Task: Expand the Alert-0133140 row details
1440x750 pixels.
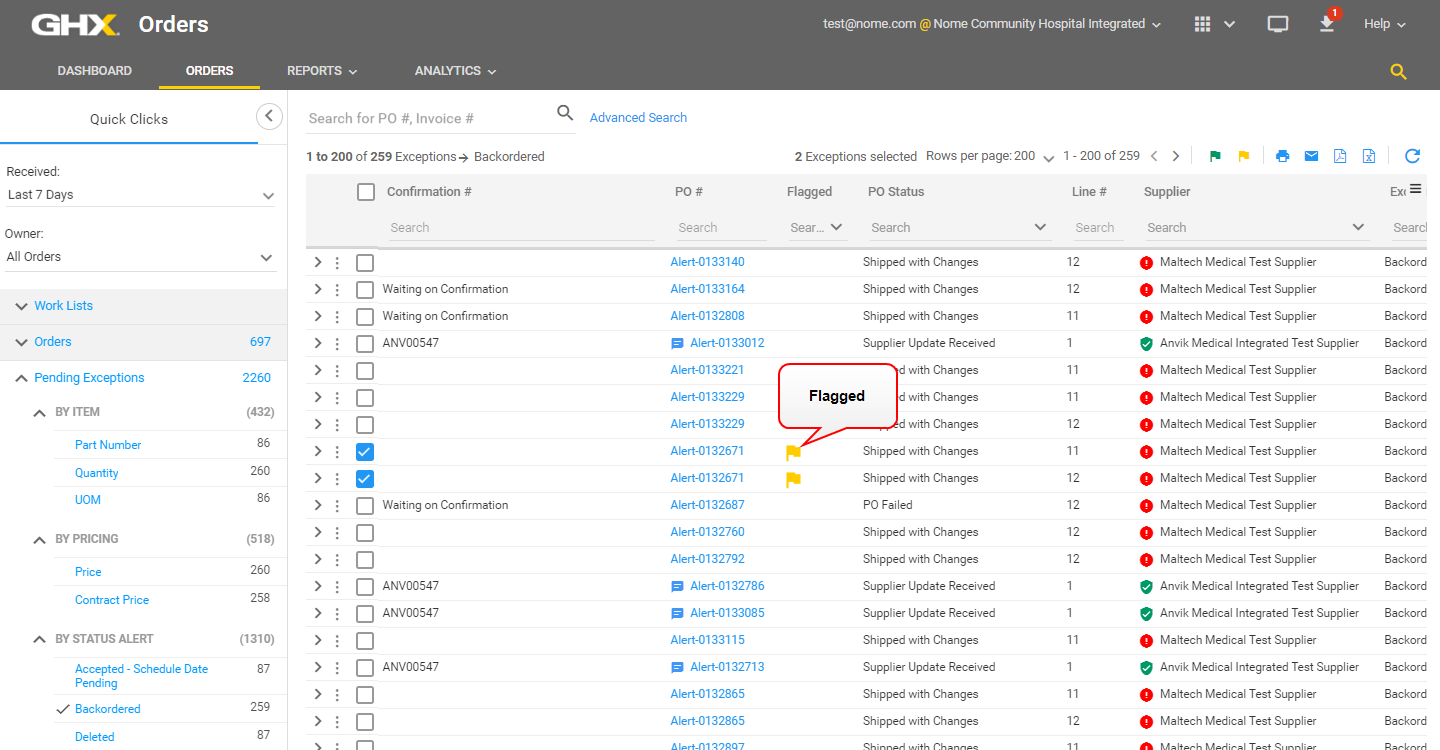Action: click(x=317, y=262)
